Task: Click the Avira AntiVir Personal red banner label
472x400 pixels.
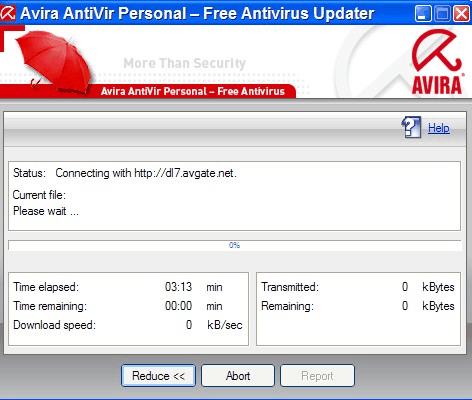Action: click(x=193, y=91)
